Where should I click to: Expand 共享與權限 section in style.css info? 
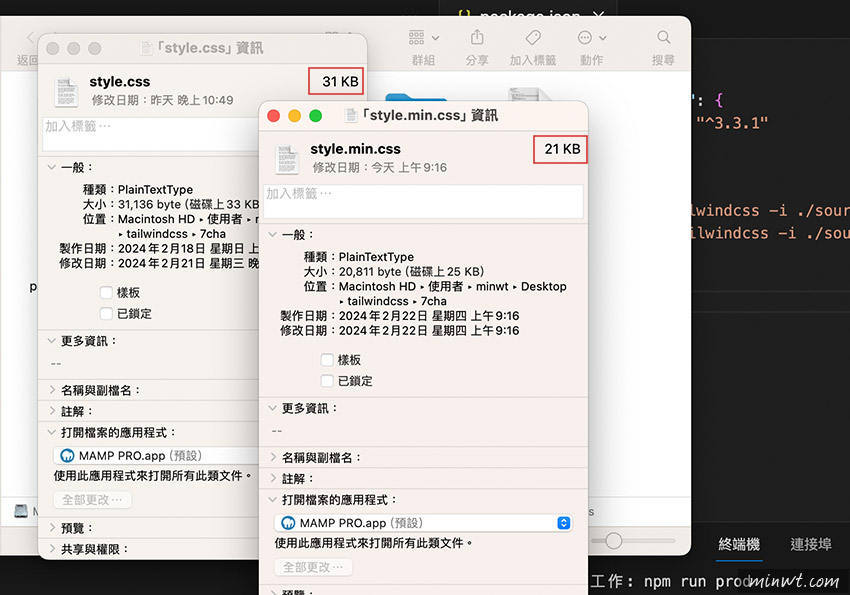[x=52, y=549]
